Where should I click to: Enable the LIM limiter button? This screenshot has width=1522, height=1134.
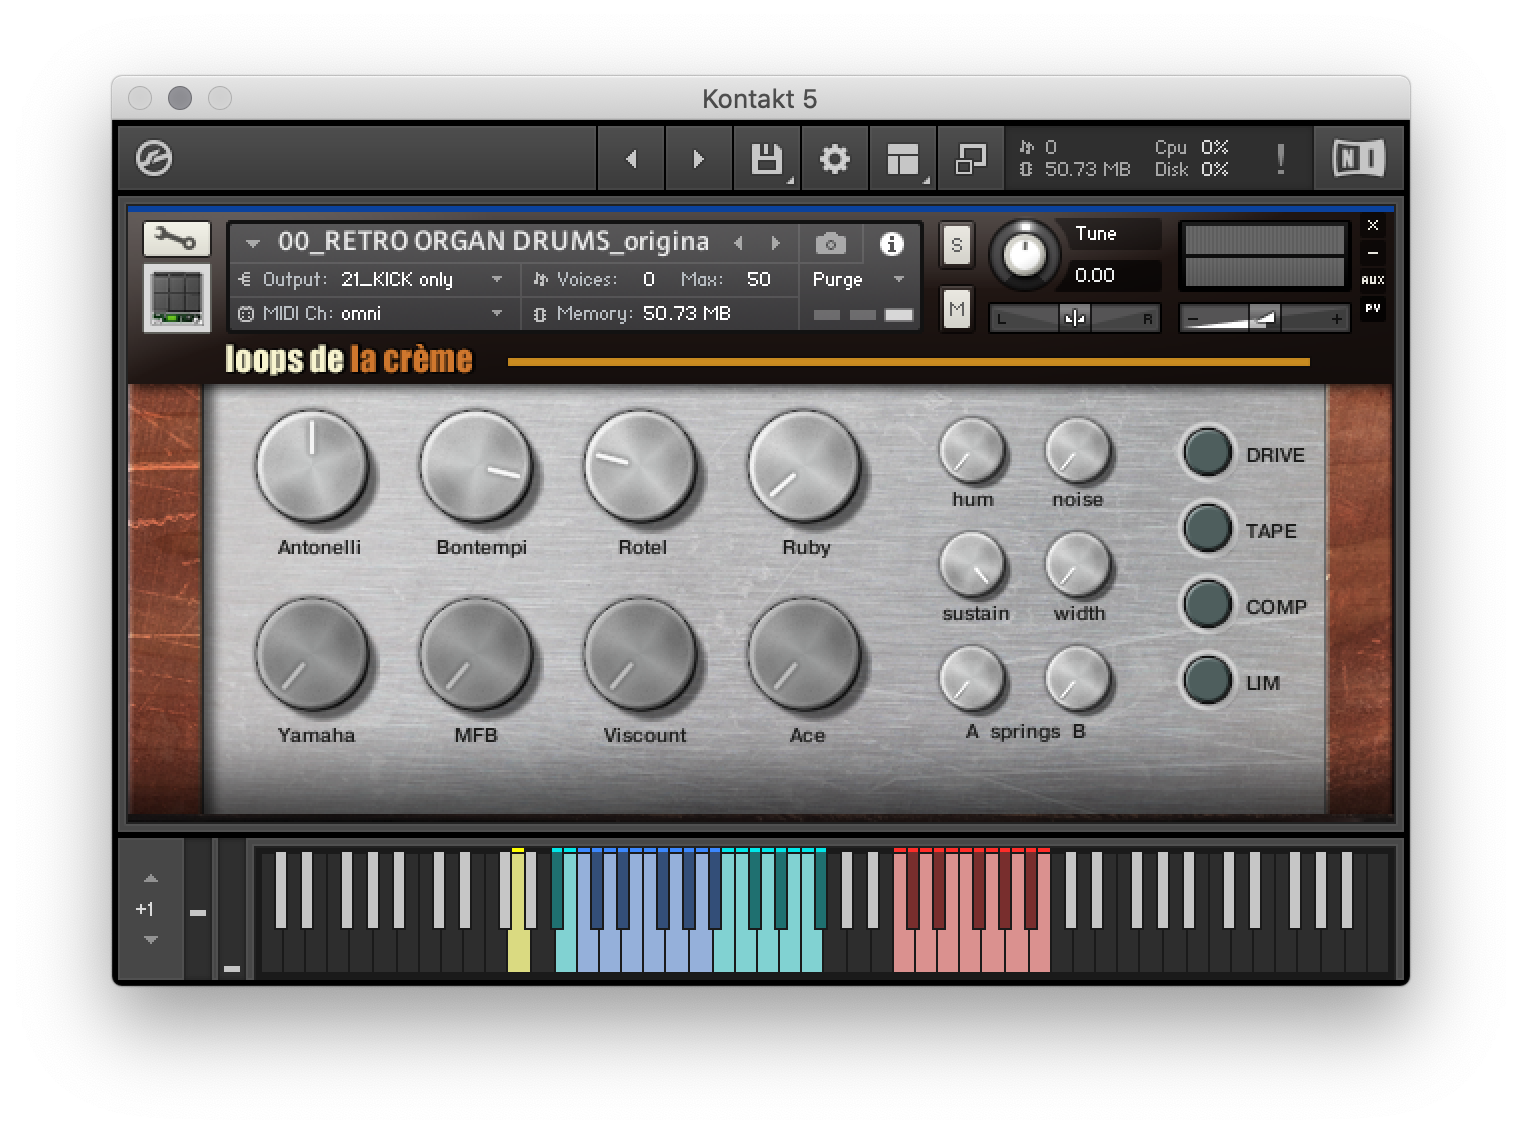1207,680
